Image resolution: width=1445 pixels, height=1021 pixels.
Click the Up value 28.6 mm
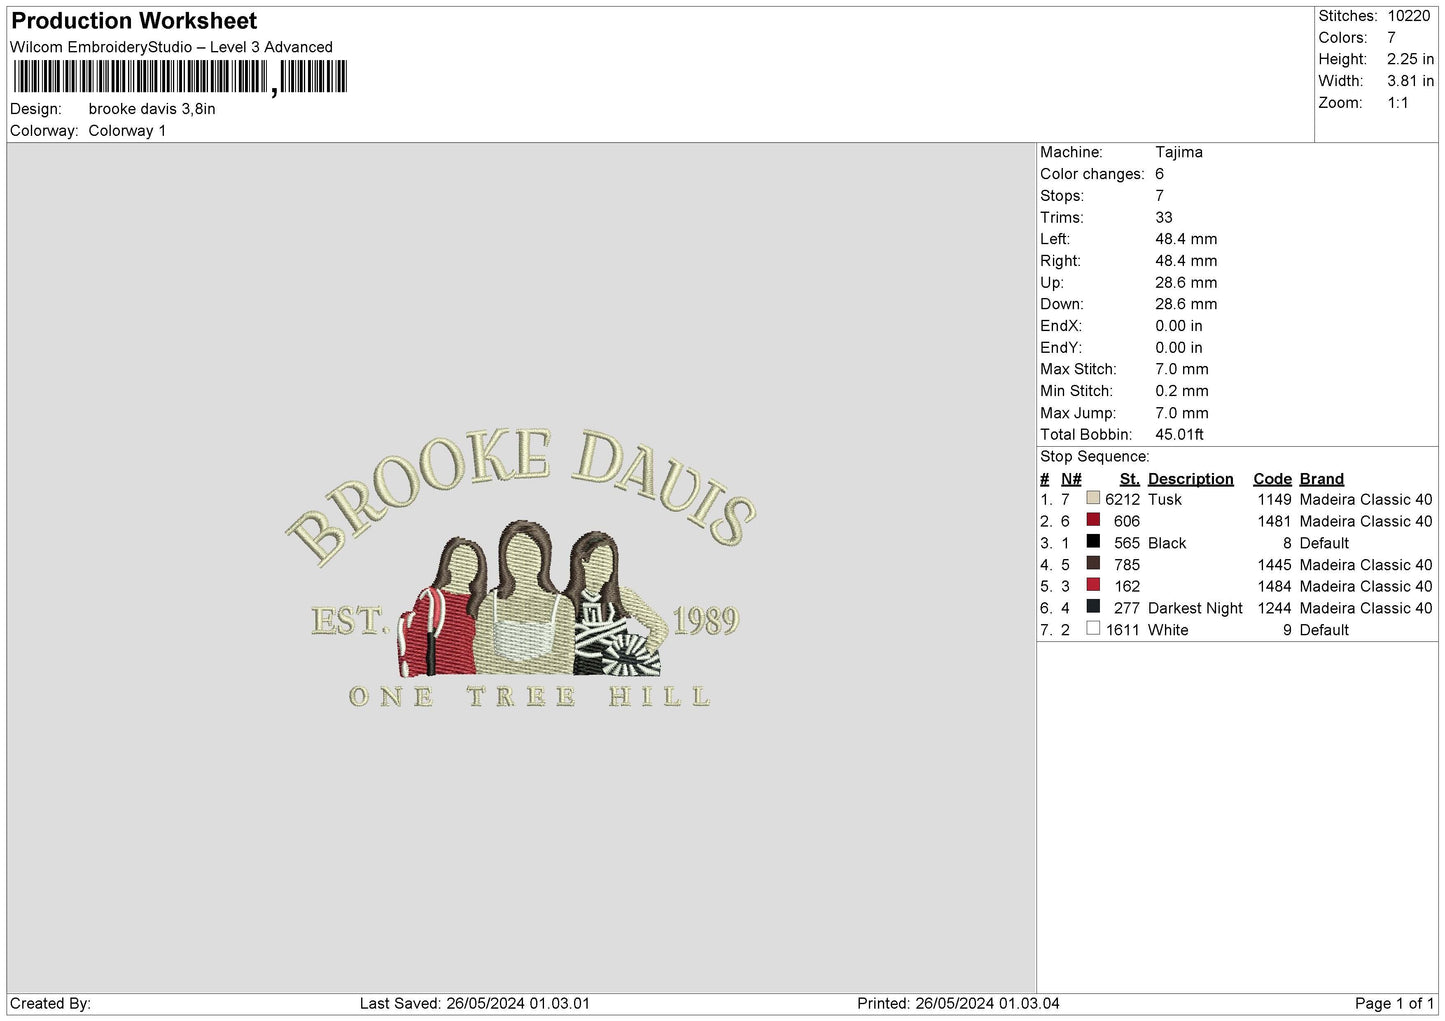pos(1187,283)
